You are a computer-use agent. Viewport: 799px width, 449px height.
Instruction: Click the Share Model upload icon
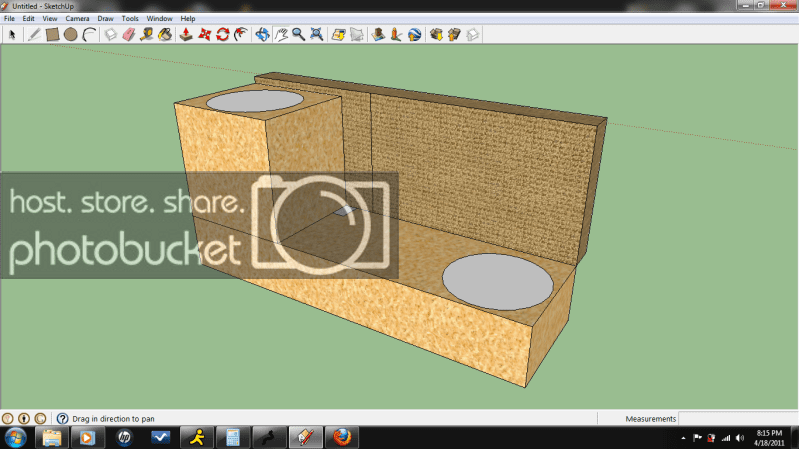tap(454, 35)
